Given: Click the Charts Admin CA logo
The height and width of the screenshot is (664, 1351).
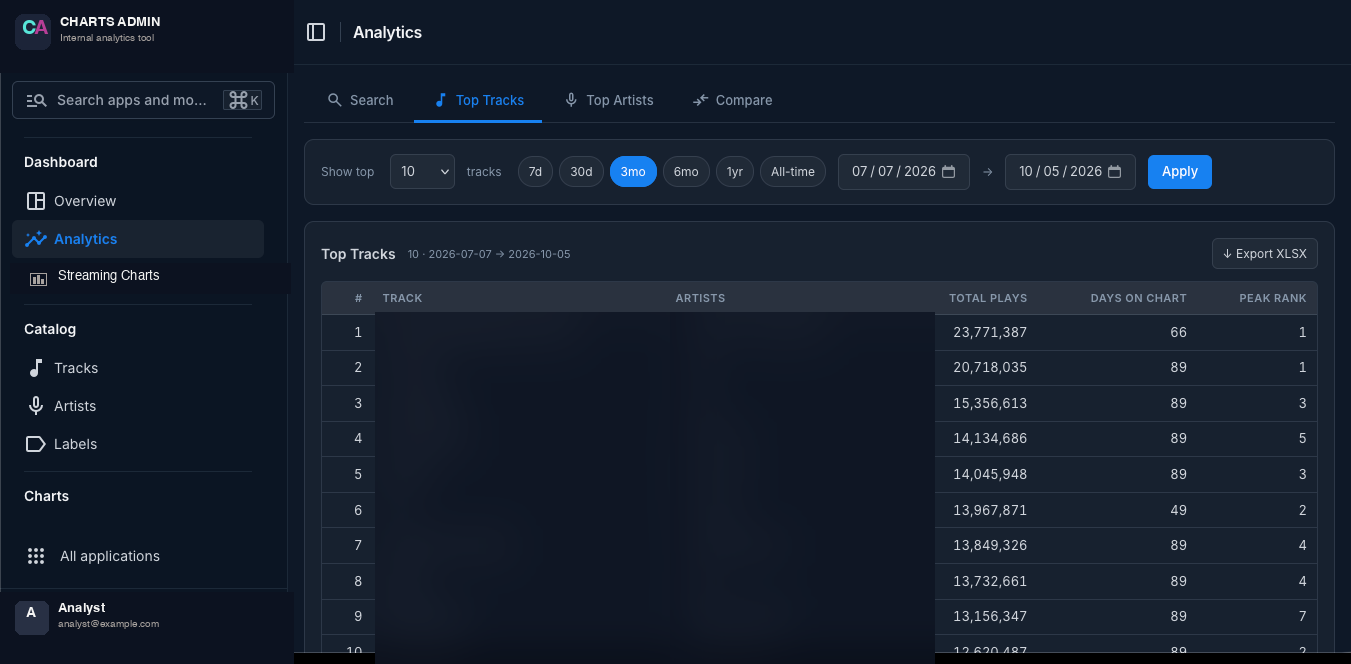Looking at the screenshot, I should pos(33,32).
